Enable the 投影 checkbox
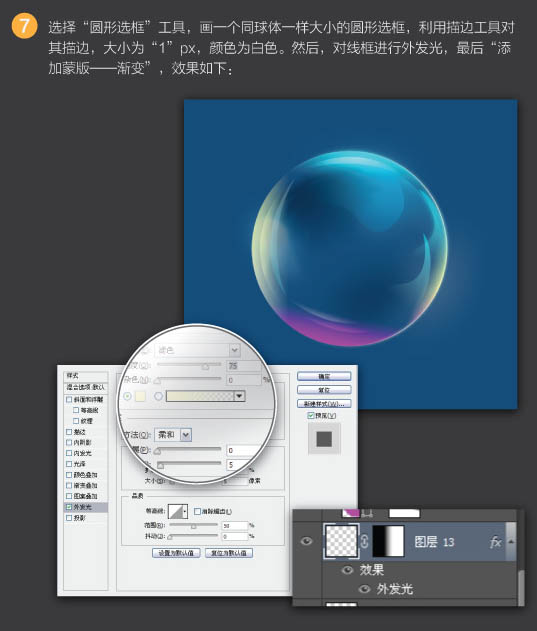The image size is (537, 631). [x=69, y=518]
